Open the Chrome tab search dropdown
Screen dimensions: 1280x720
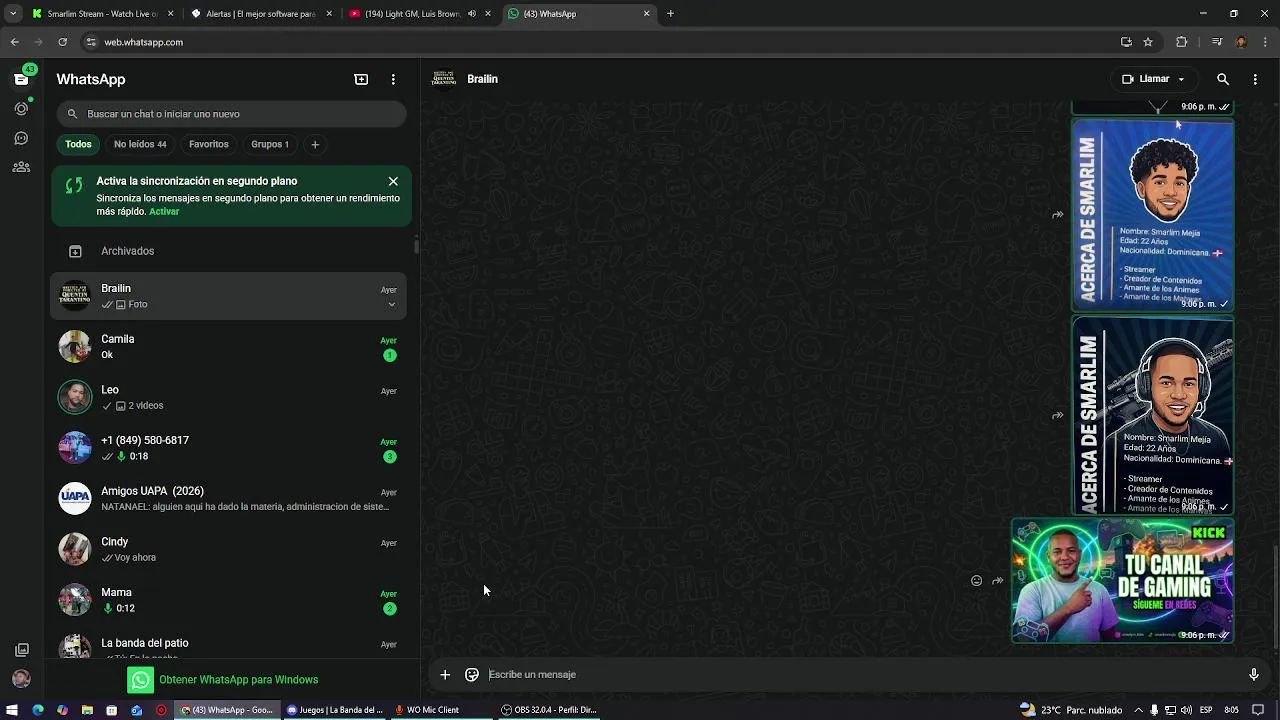click(12, 14)
